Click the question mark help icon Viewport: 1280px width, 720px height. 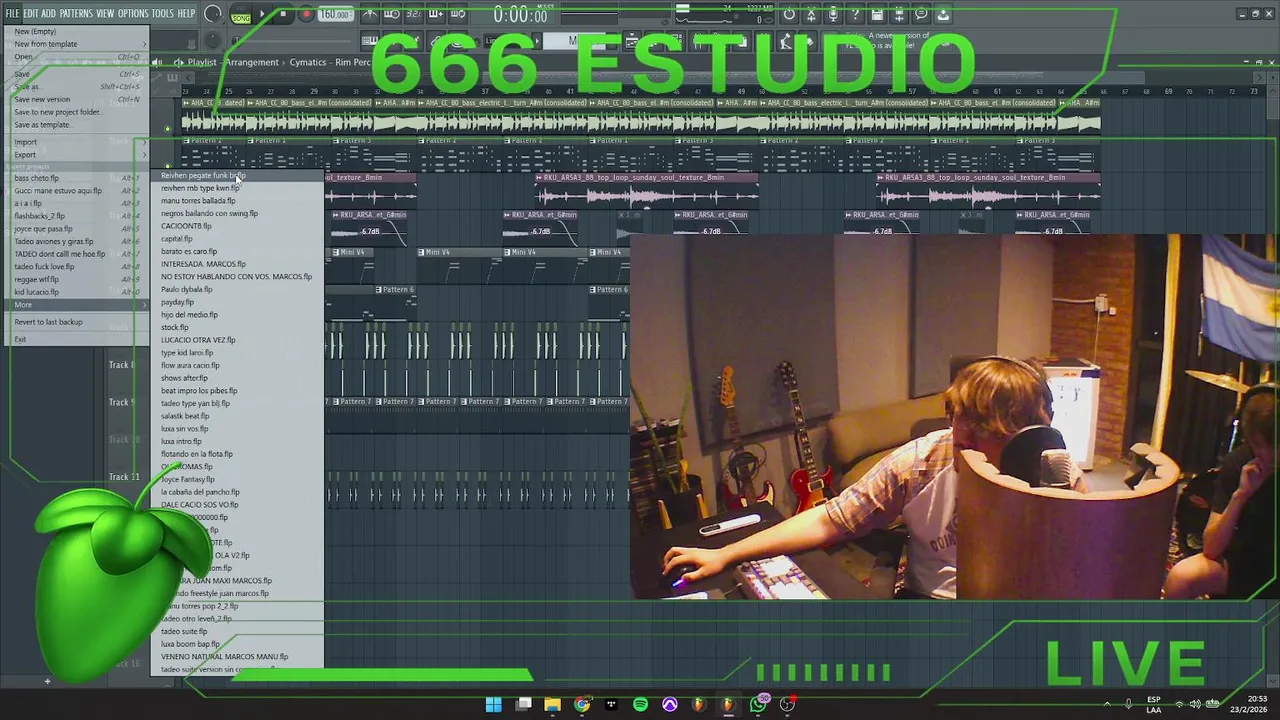[x=855, y=15]
